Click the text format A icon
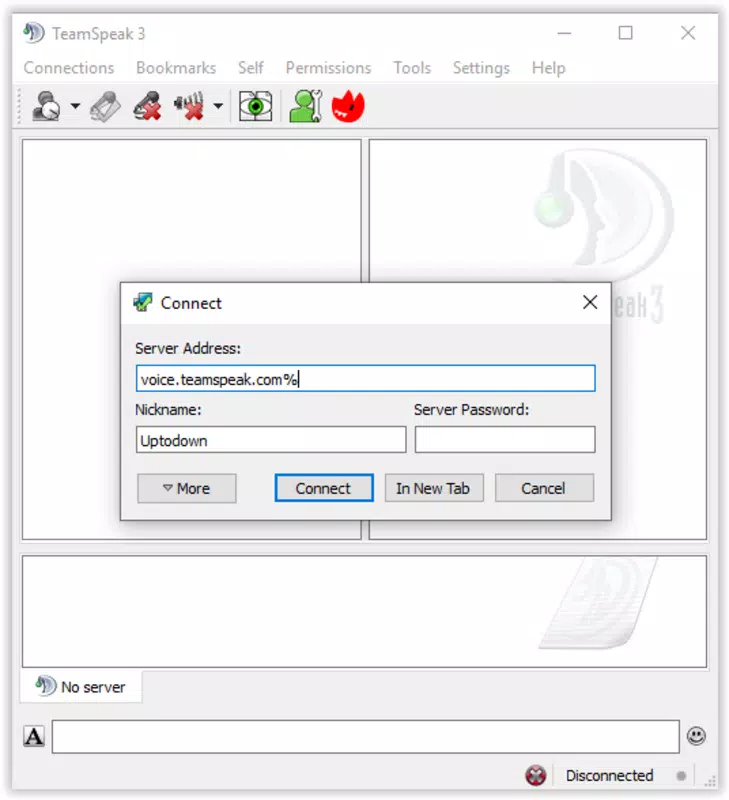Screen dimensions: 729x800 tap(34, 736)
